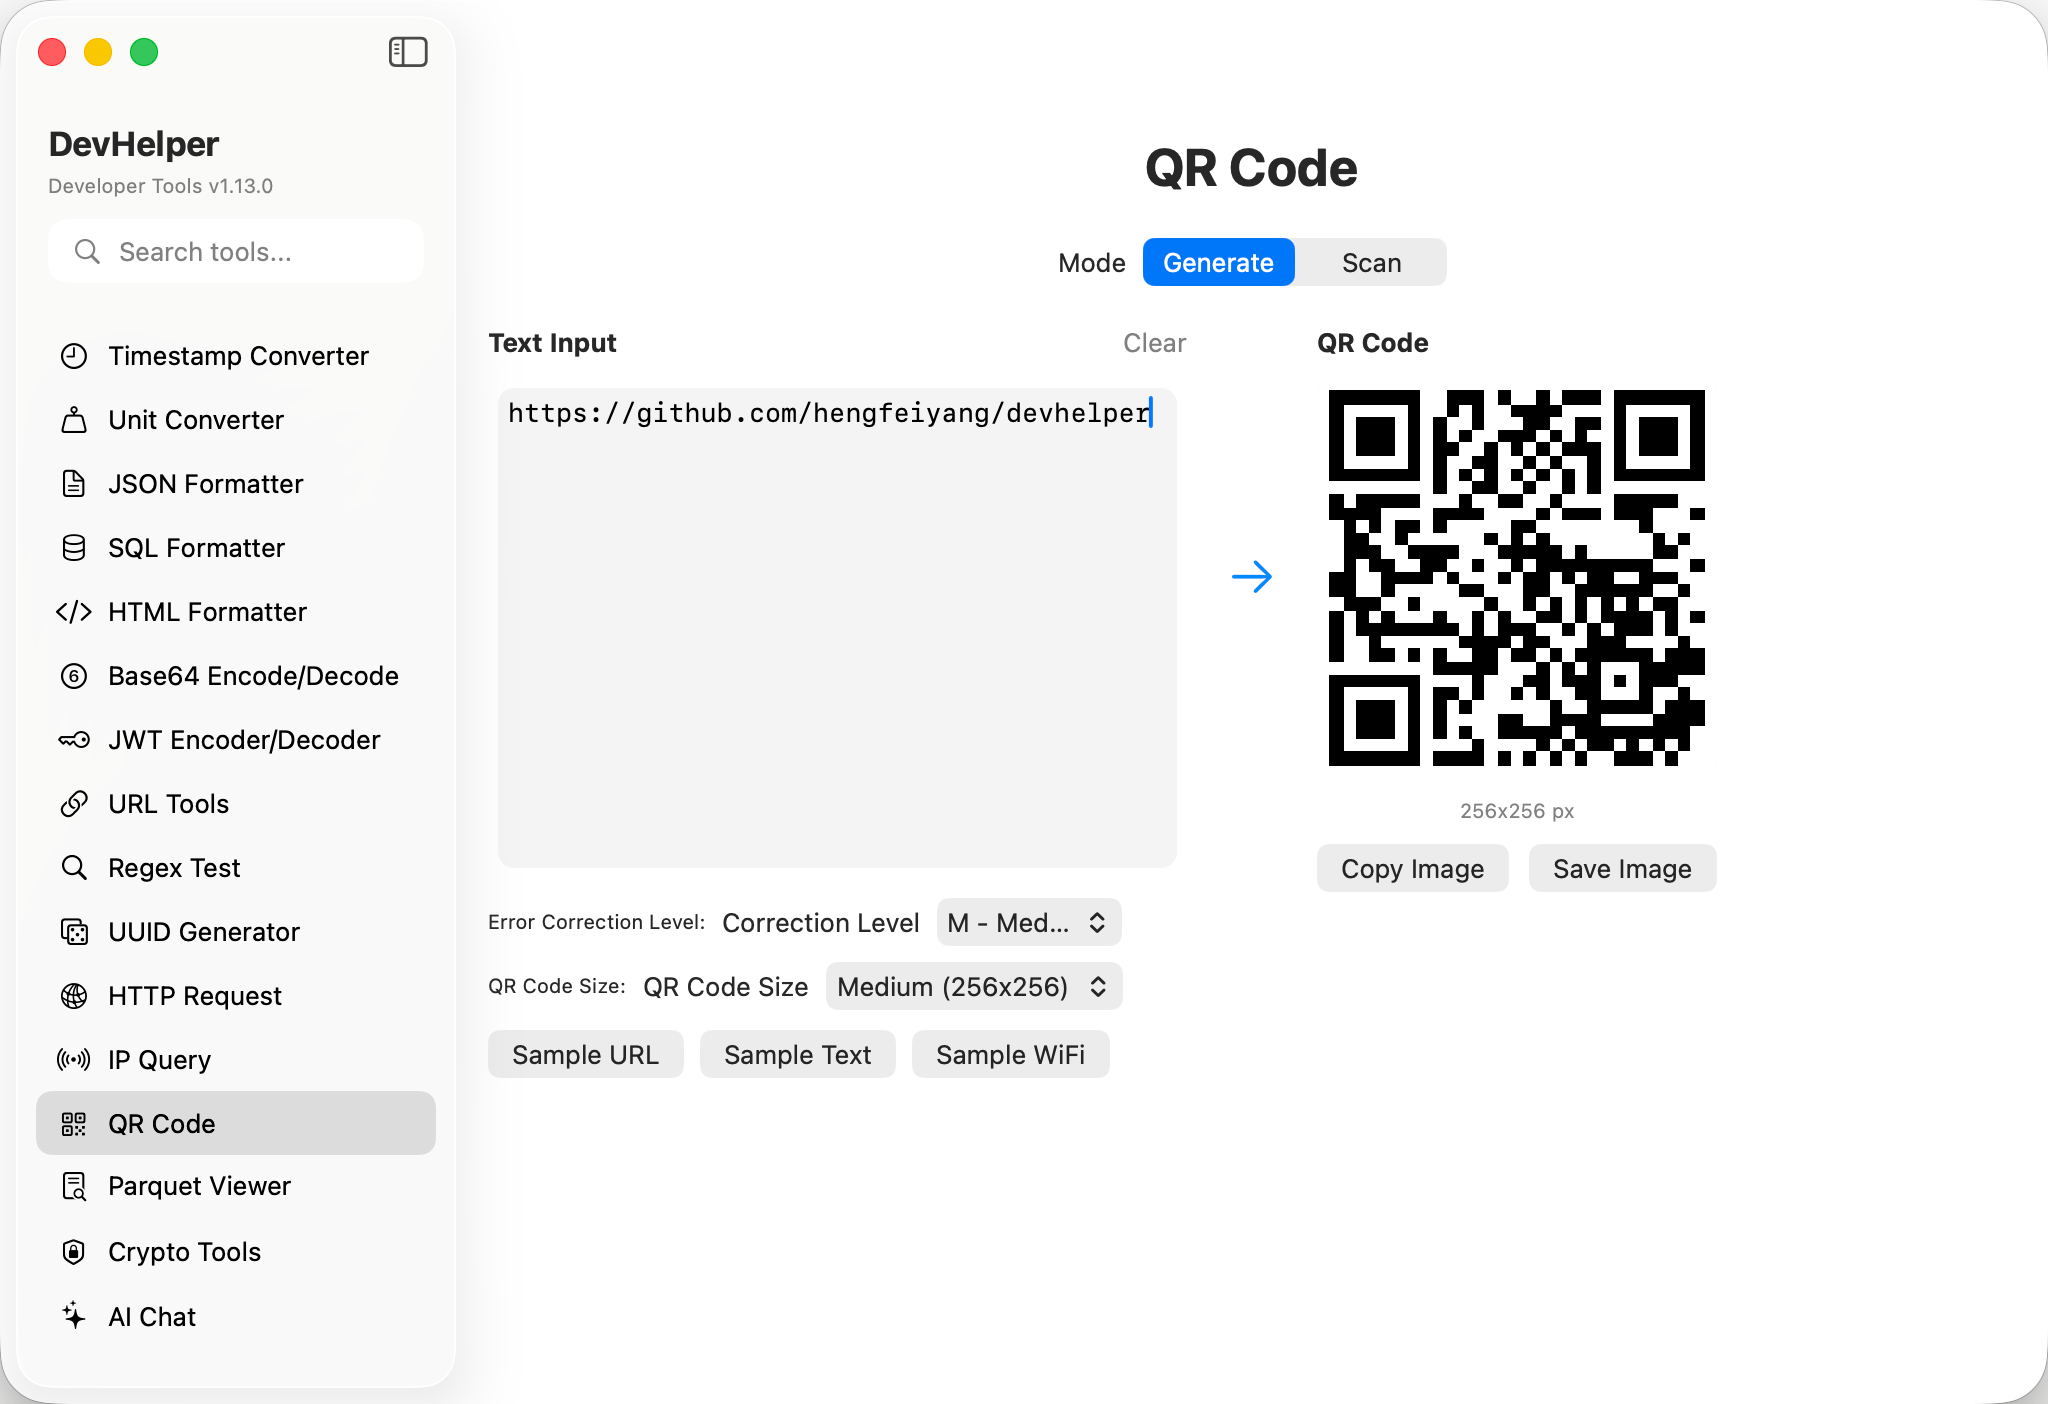Click the JSON Formatter document icon
2048x1404 pixels.
(x=74, y=484)
